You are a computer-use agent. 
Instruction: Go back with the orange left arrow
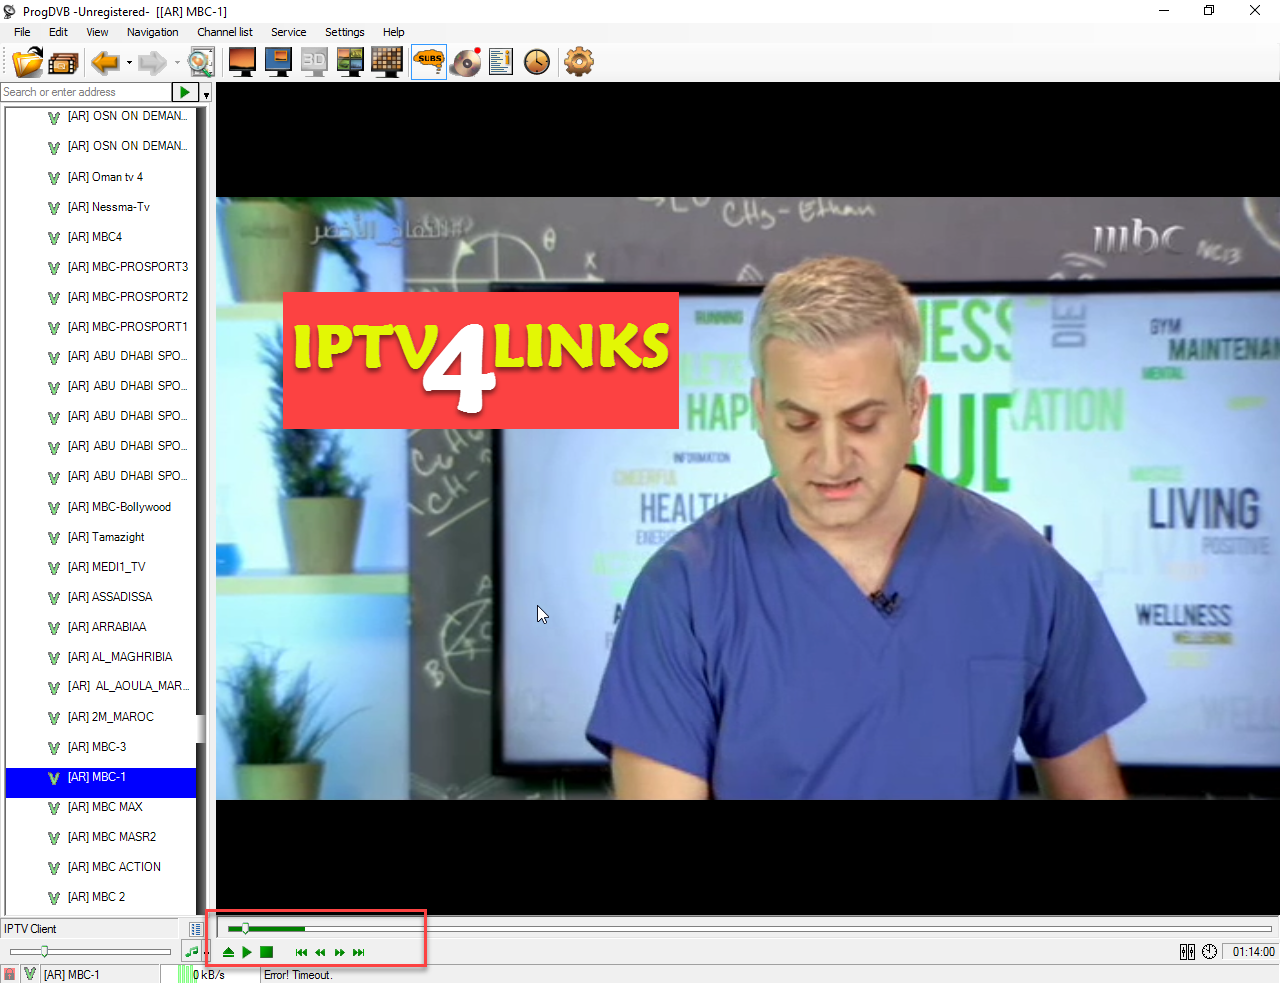[x=105, y=62]
